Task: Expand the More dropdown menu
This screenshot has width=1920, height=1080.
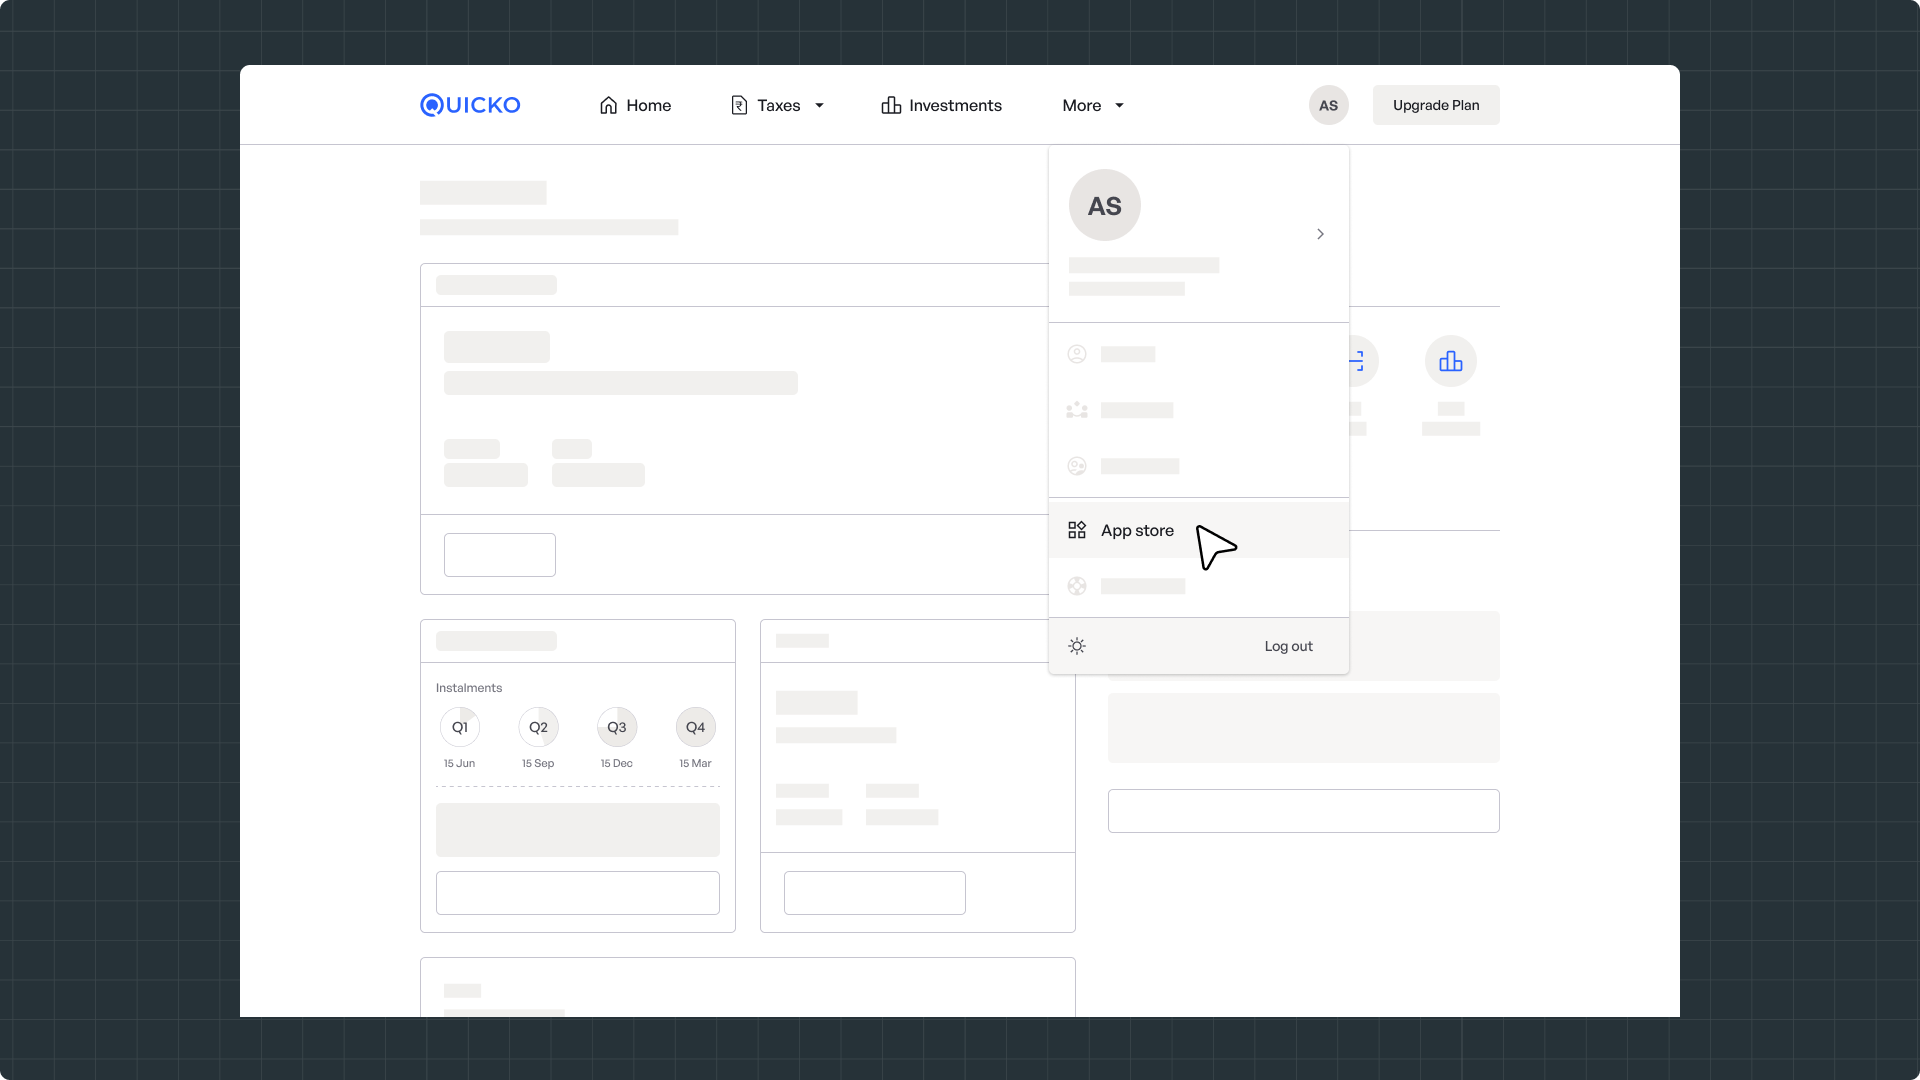Action: 1093,105
